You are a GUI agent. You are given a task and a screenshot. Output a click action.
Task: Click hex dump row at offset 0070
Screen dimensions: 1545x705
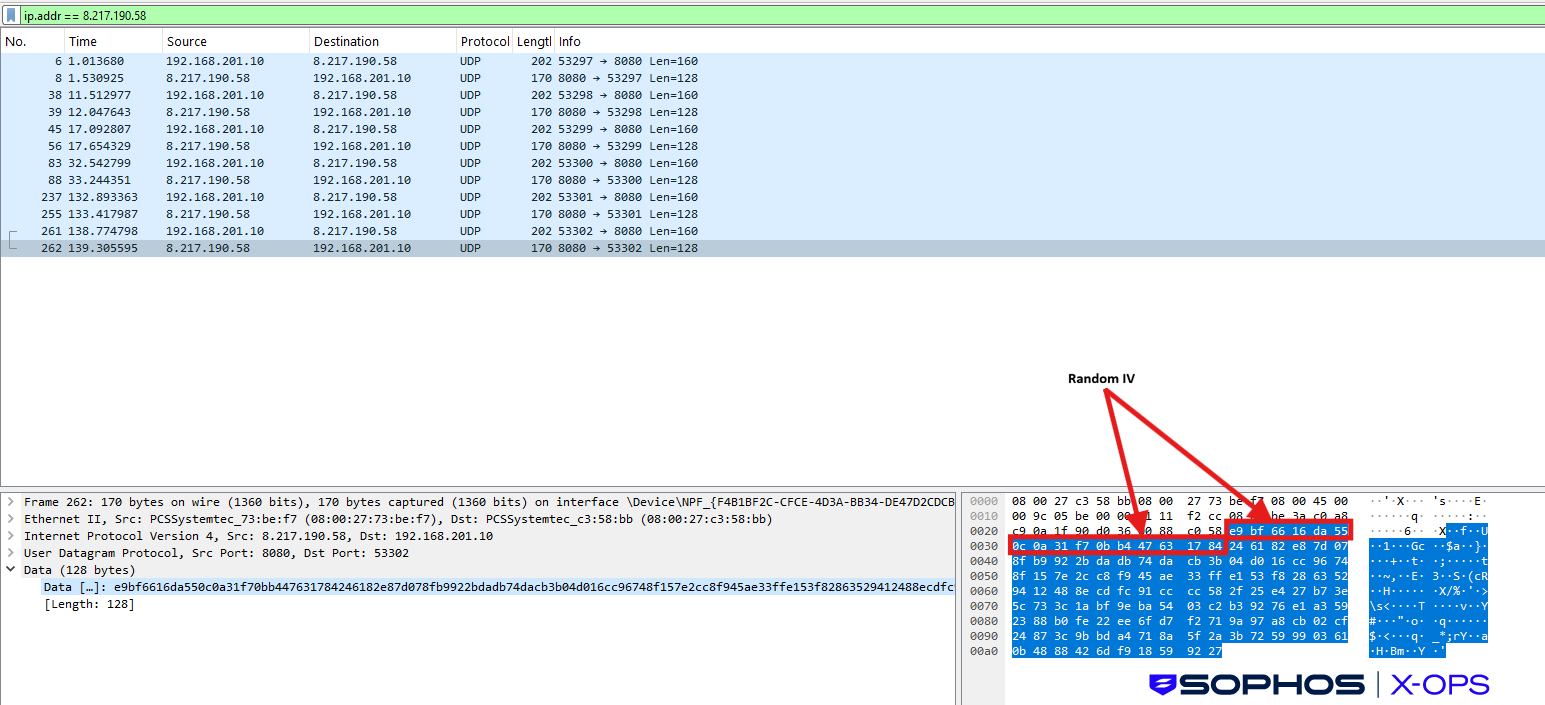click(1228, 606)
